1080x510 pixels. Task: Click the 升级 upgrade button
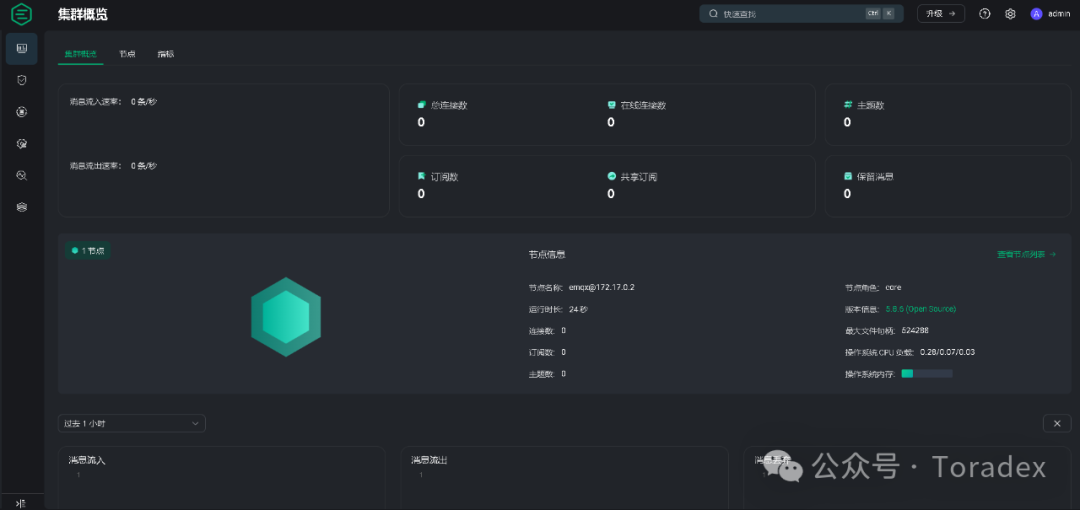pyautogui.click(x=940, y=14)
